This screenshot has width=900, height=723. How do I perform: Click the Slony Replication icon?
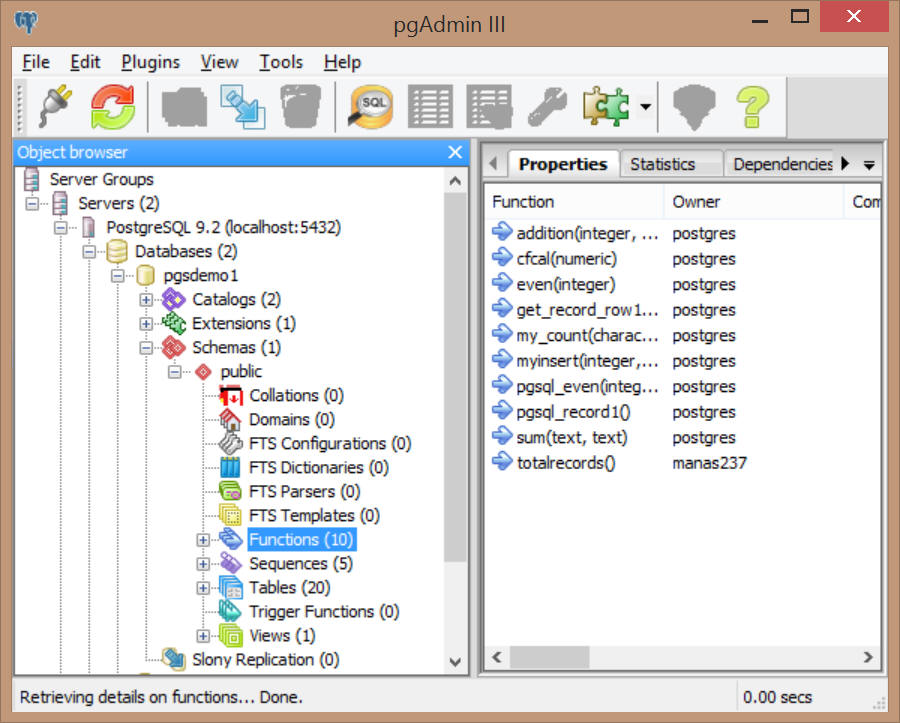coord(173,660)
